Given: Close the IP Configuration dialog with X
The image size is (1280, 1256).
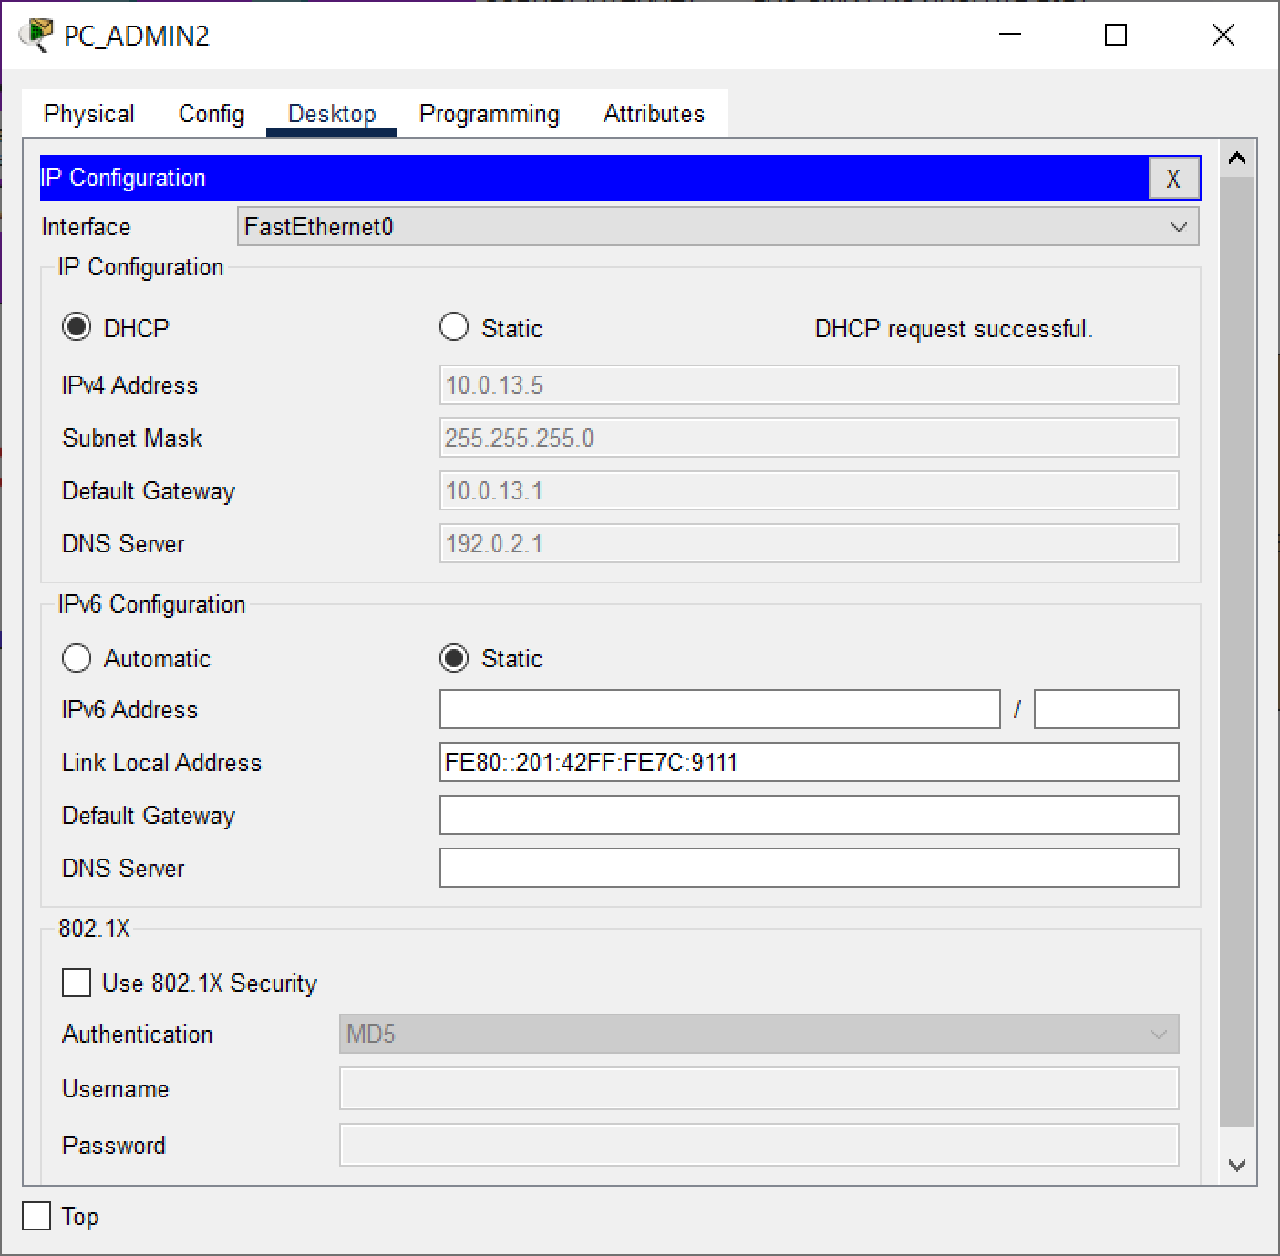Looking at the screenshot, I should pyautogui.click(x=1174, y=178).
